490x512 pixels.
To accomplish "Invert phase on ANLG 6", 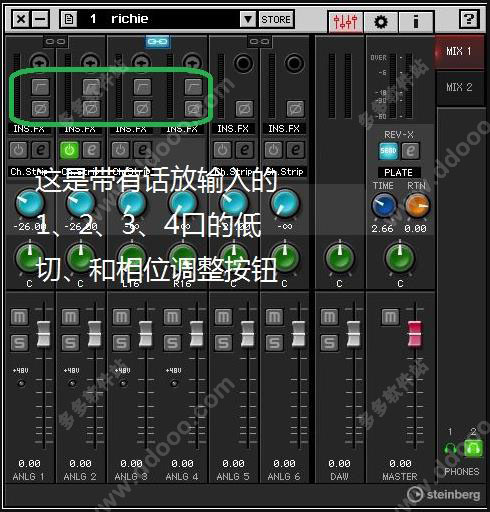I will 295,109.
